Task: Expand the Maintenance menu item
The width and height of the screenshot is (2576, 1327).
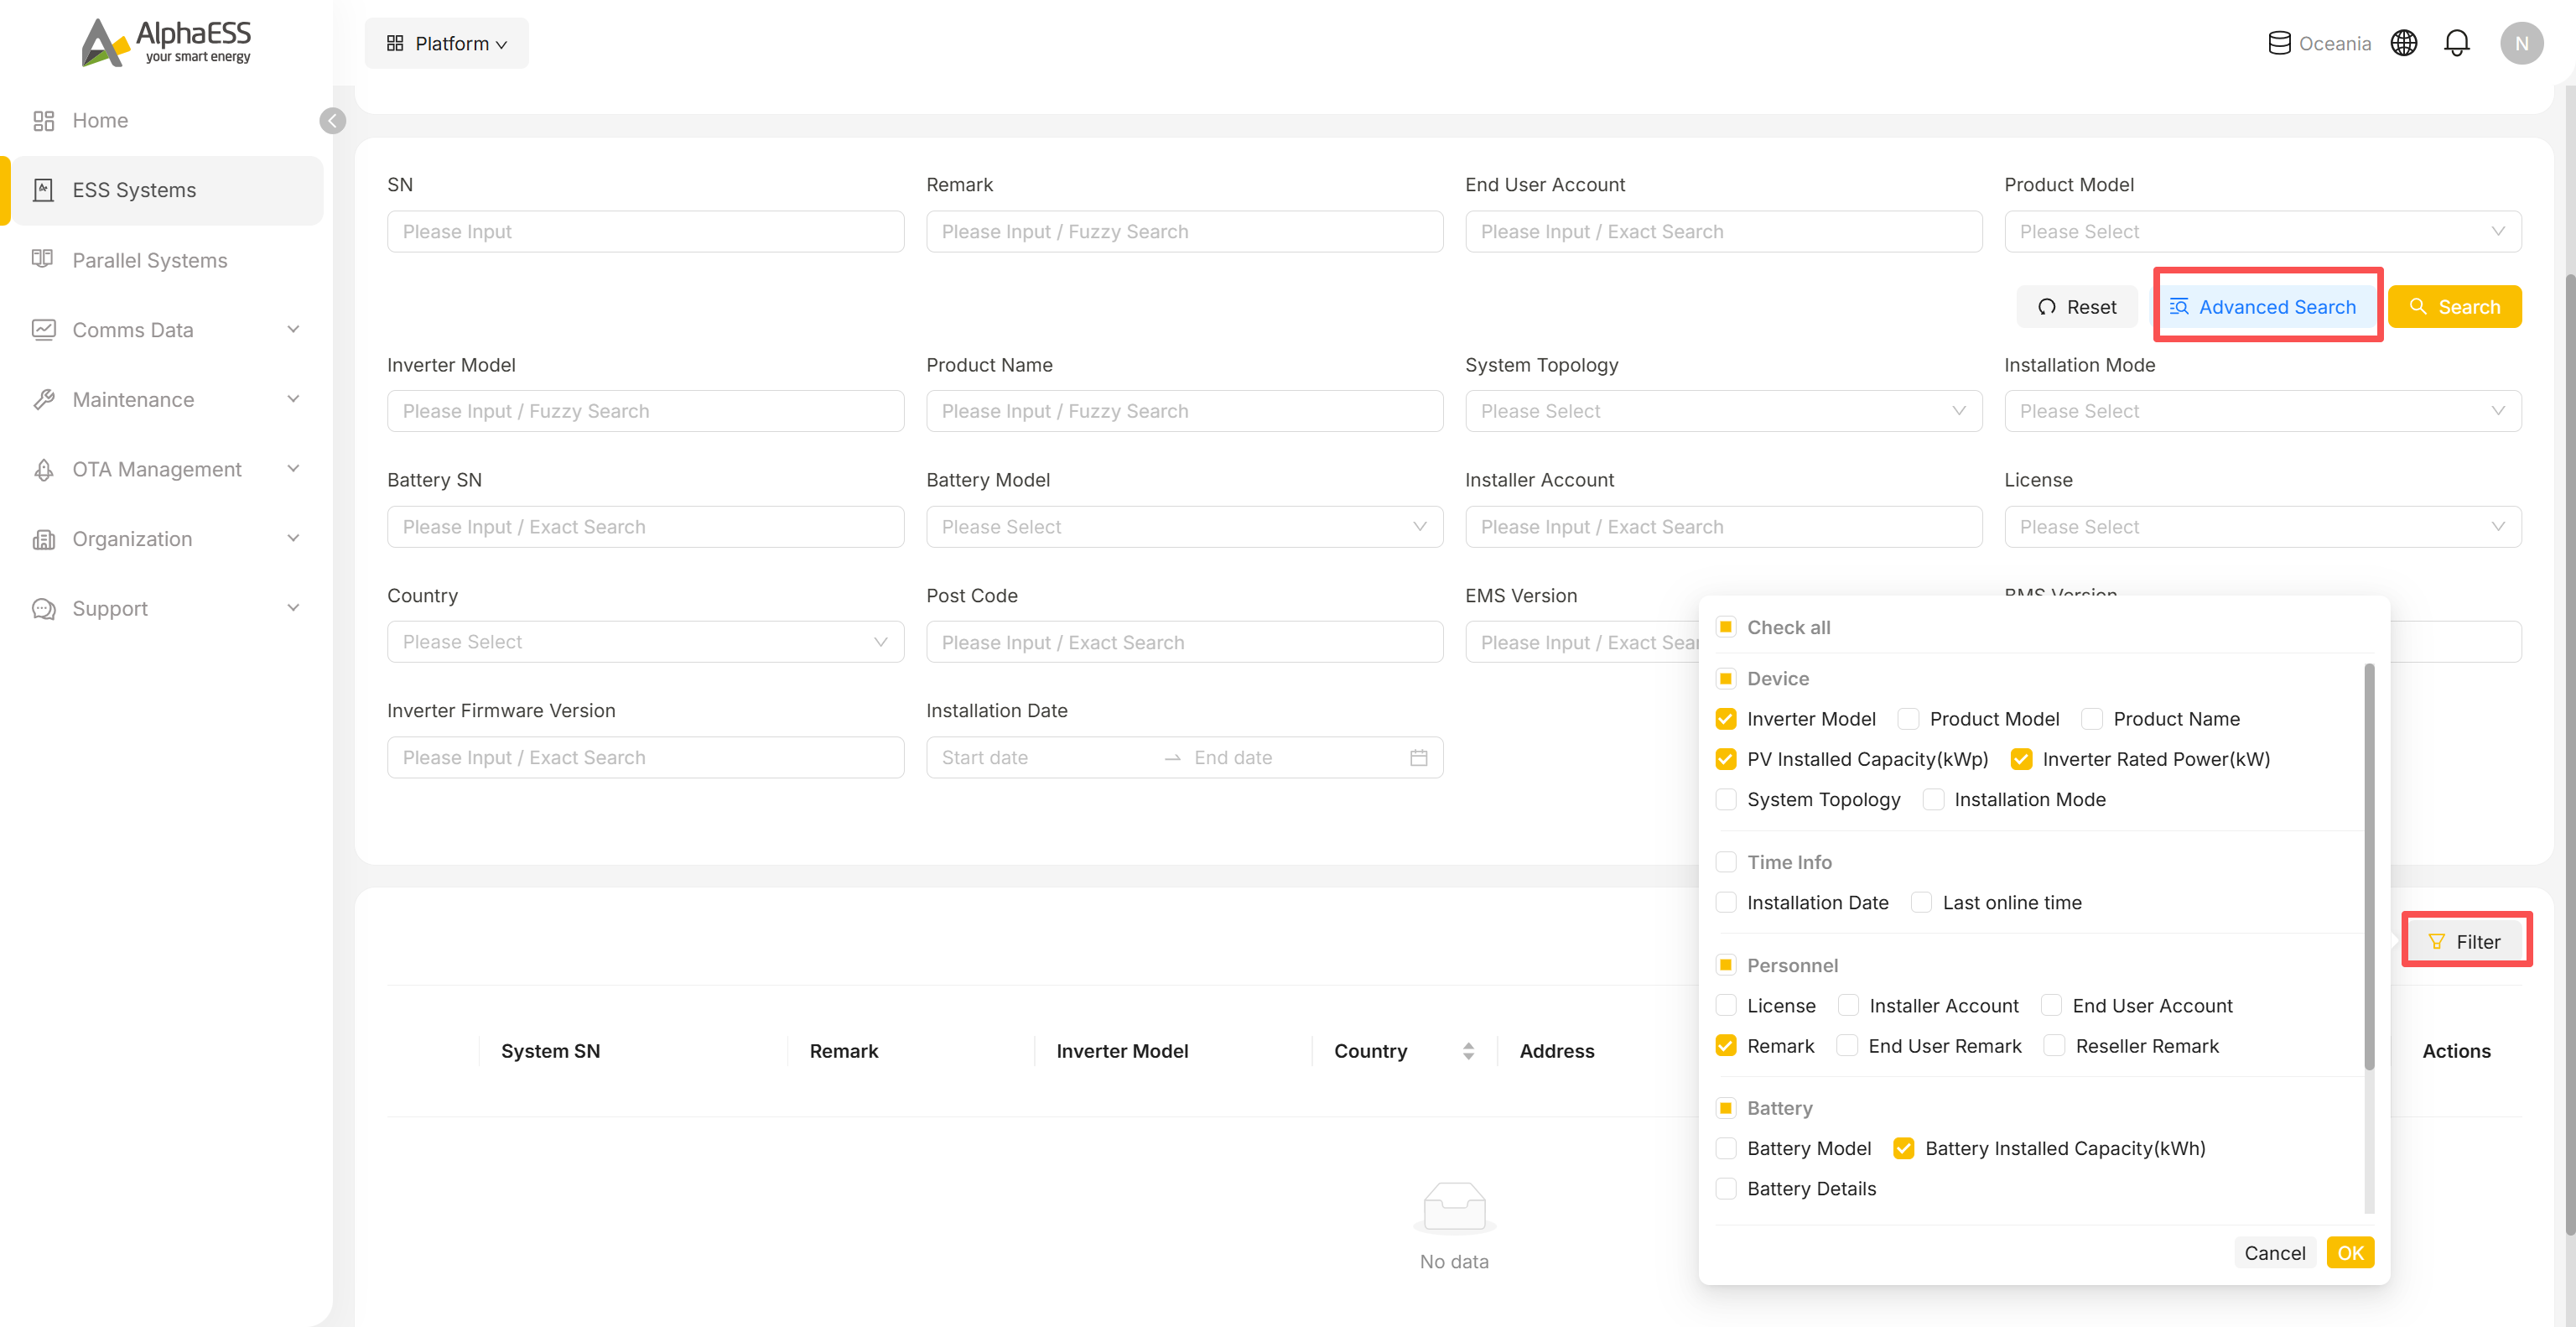Action: tap(166, 399)
